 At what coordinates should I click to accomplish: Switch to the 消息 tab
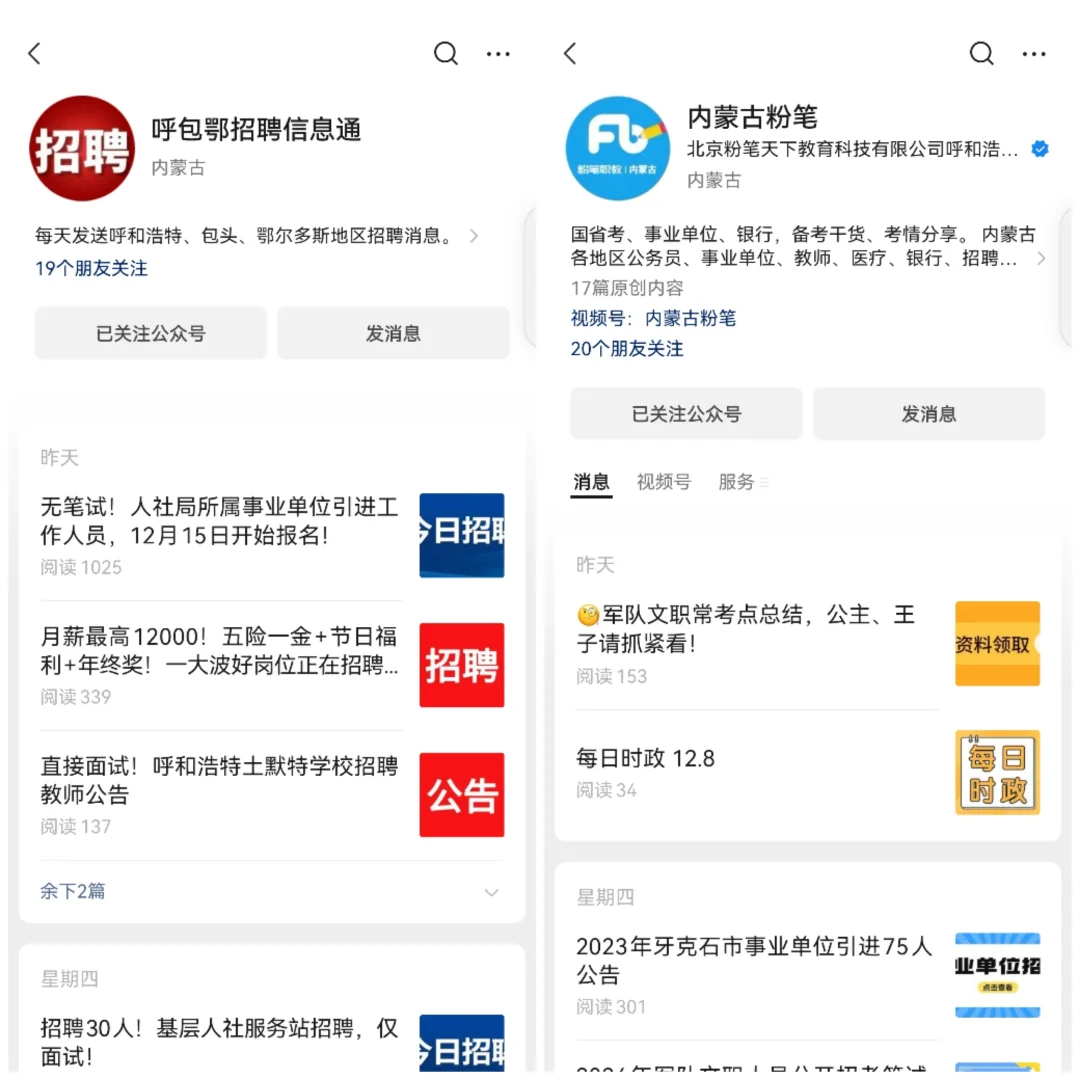[591, 481]
